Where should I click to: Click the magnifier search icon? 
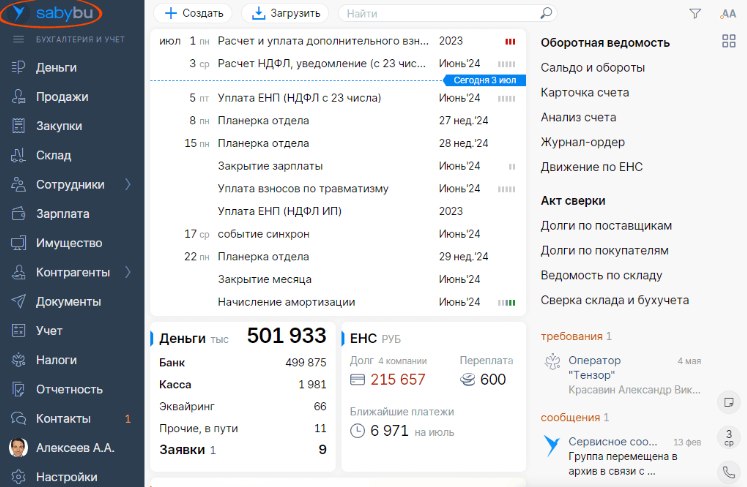[x=546, y=13]
